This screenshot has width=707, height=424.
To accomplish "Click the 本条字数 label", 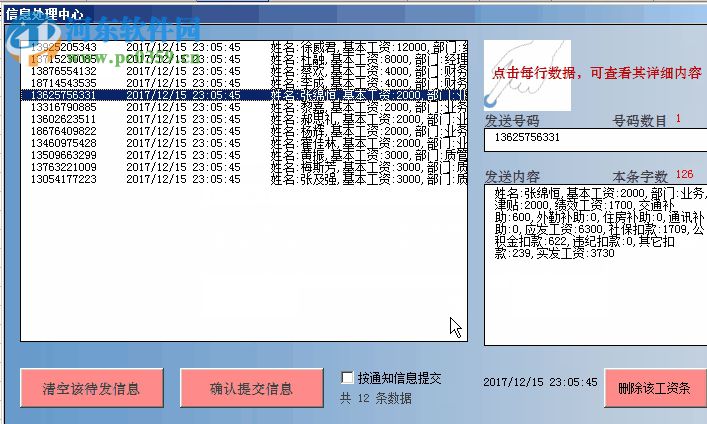I will tap(640, 176).
